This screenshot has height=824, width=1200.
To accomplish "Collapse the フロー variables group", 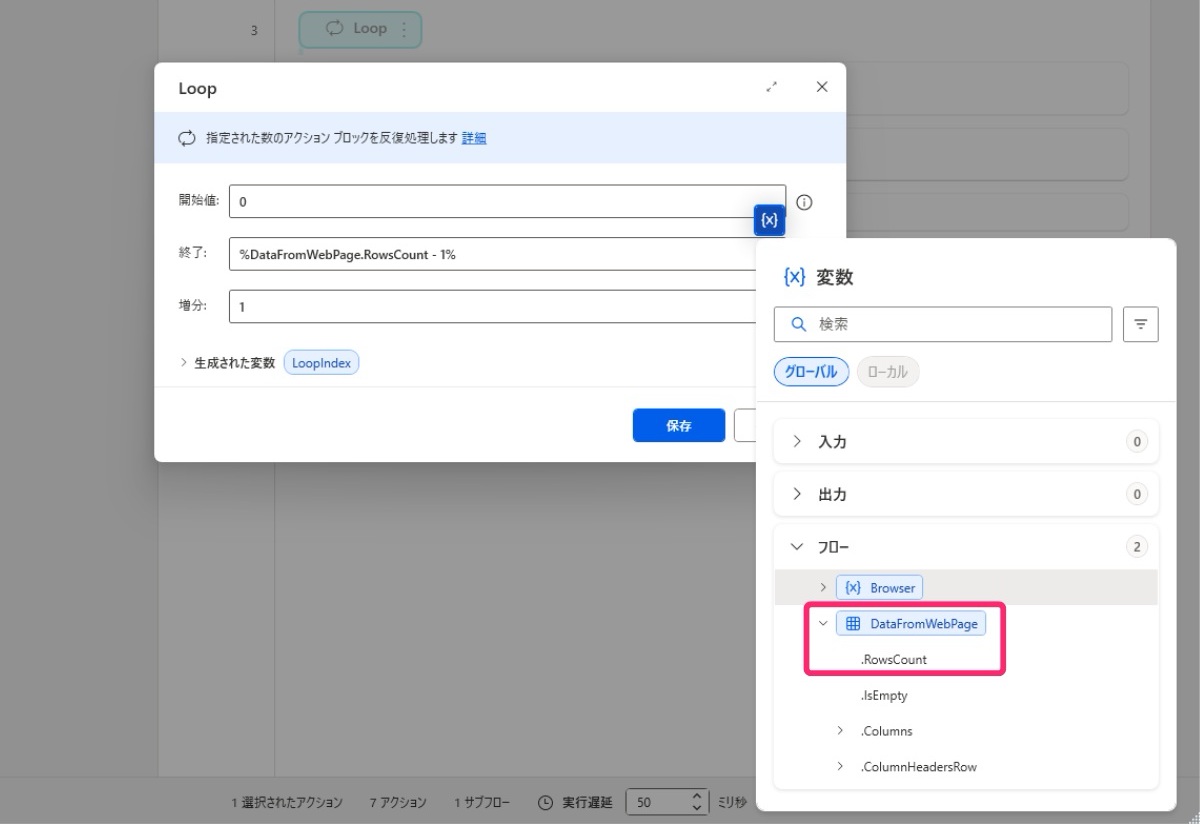I will click(x=797, y=547).
